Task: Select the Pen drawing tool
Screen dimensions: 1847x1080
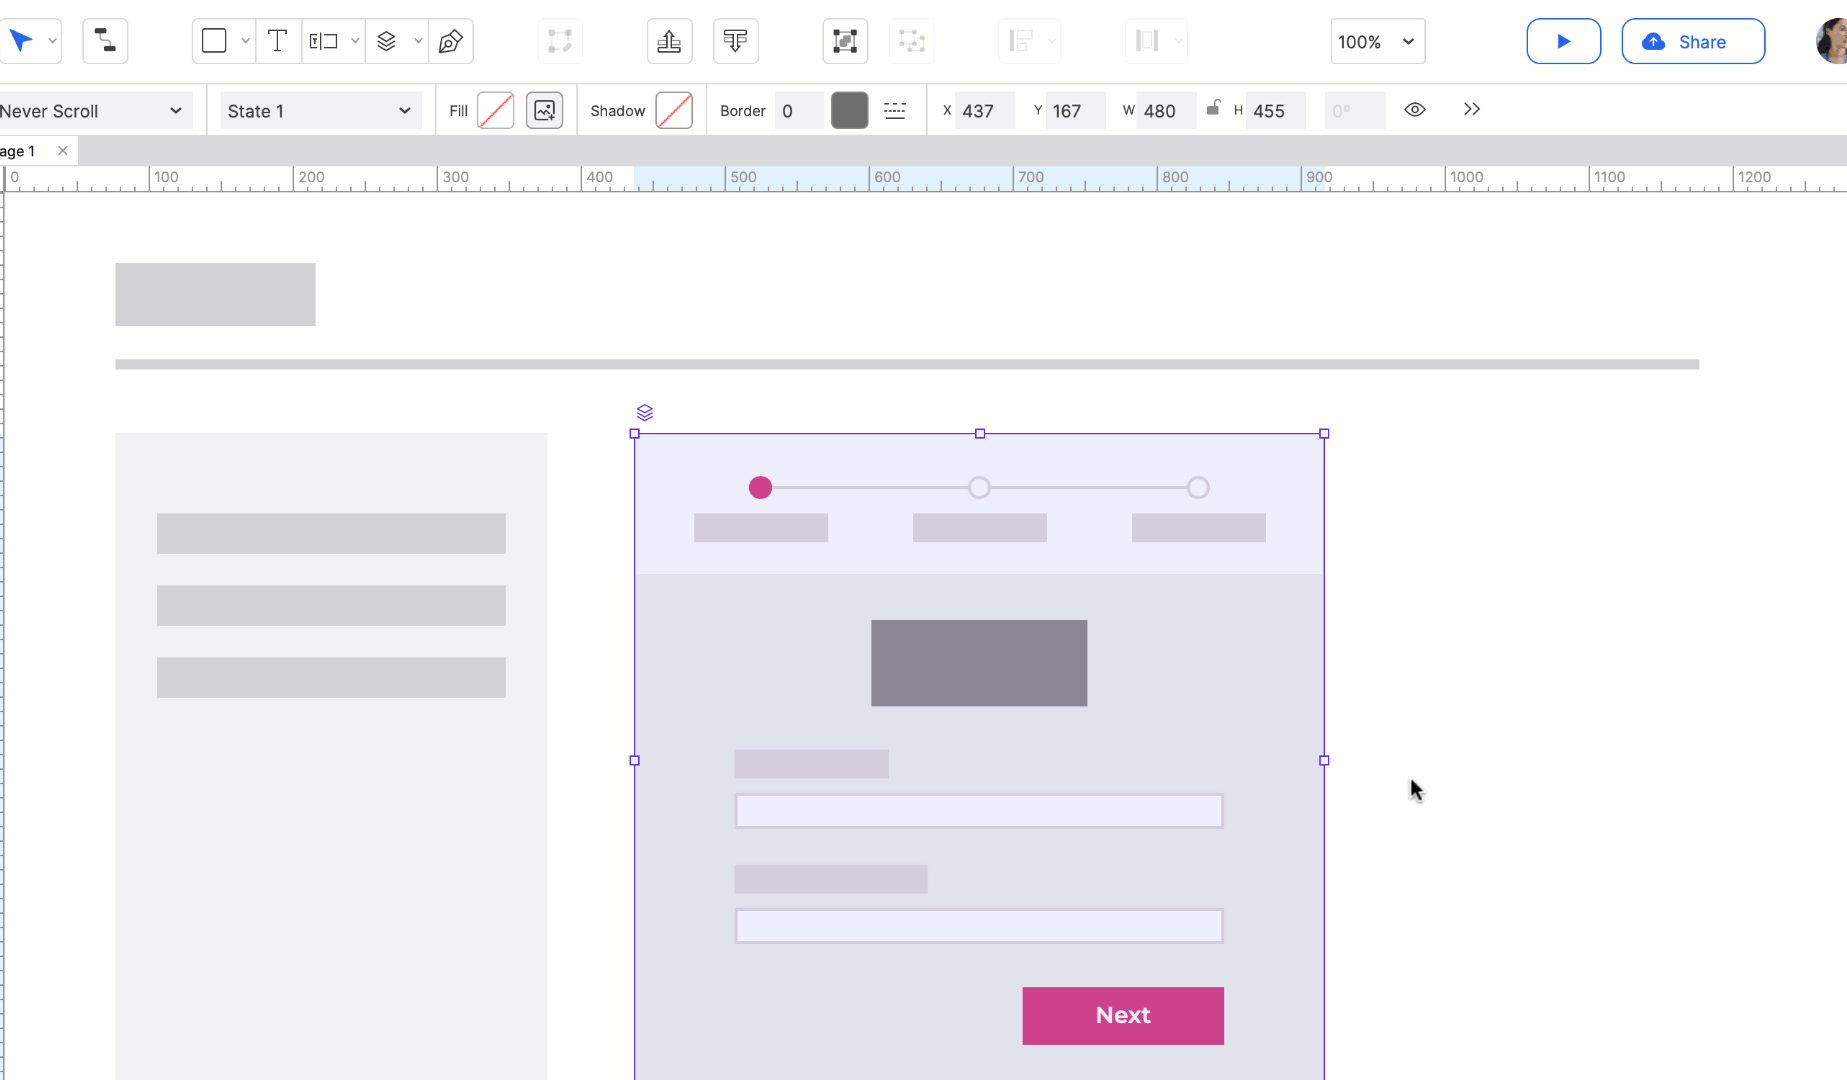Action: pyautogui.click(x=450, y=41)
